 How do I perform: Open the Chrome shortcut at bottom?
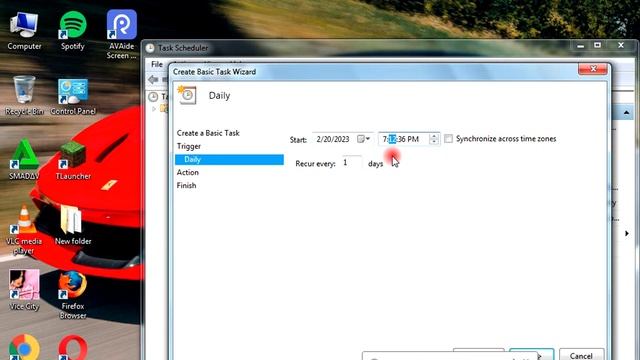pos(24,347)
